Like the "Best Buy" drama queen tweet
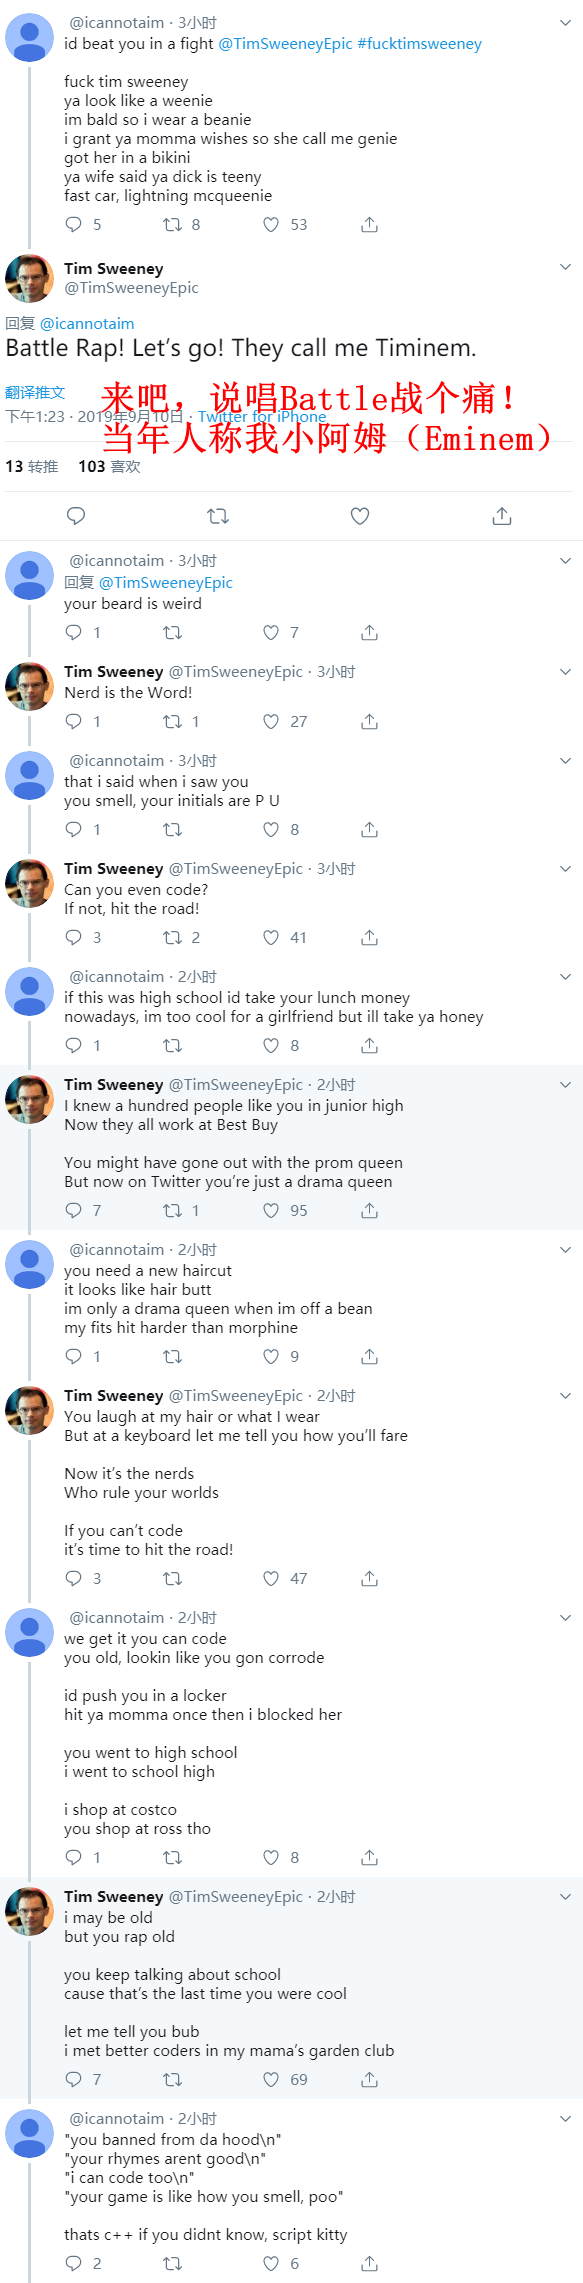The width and height of the screenshot is (583, 2283). (271, 1211)
